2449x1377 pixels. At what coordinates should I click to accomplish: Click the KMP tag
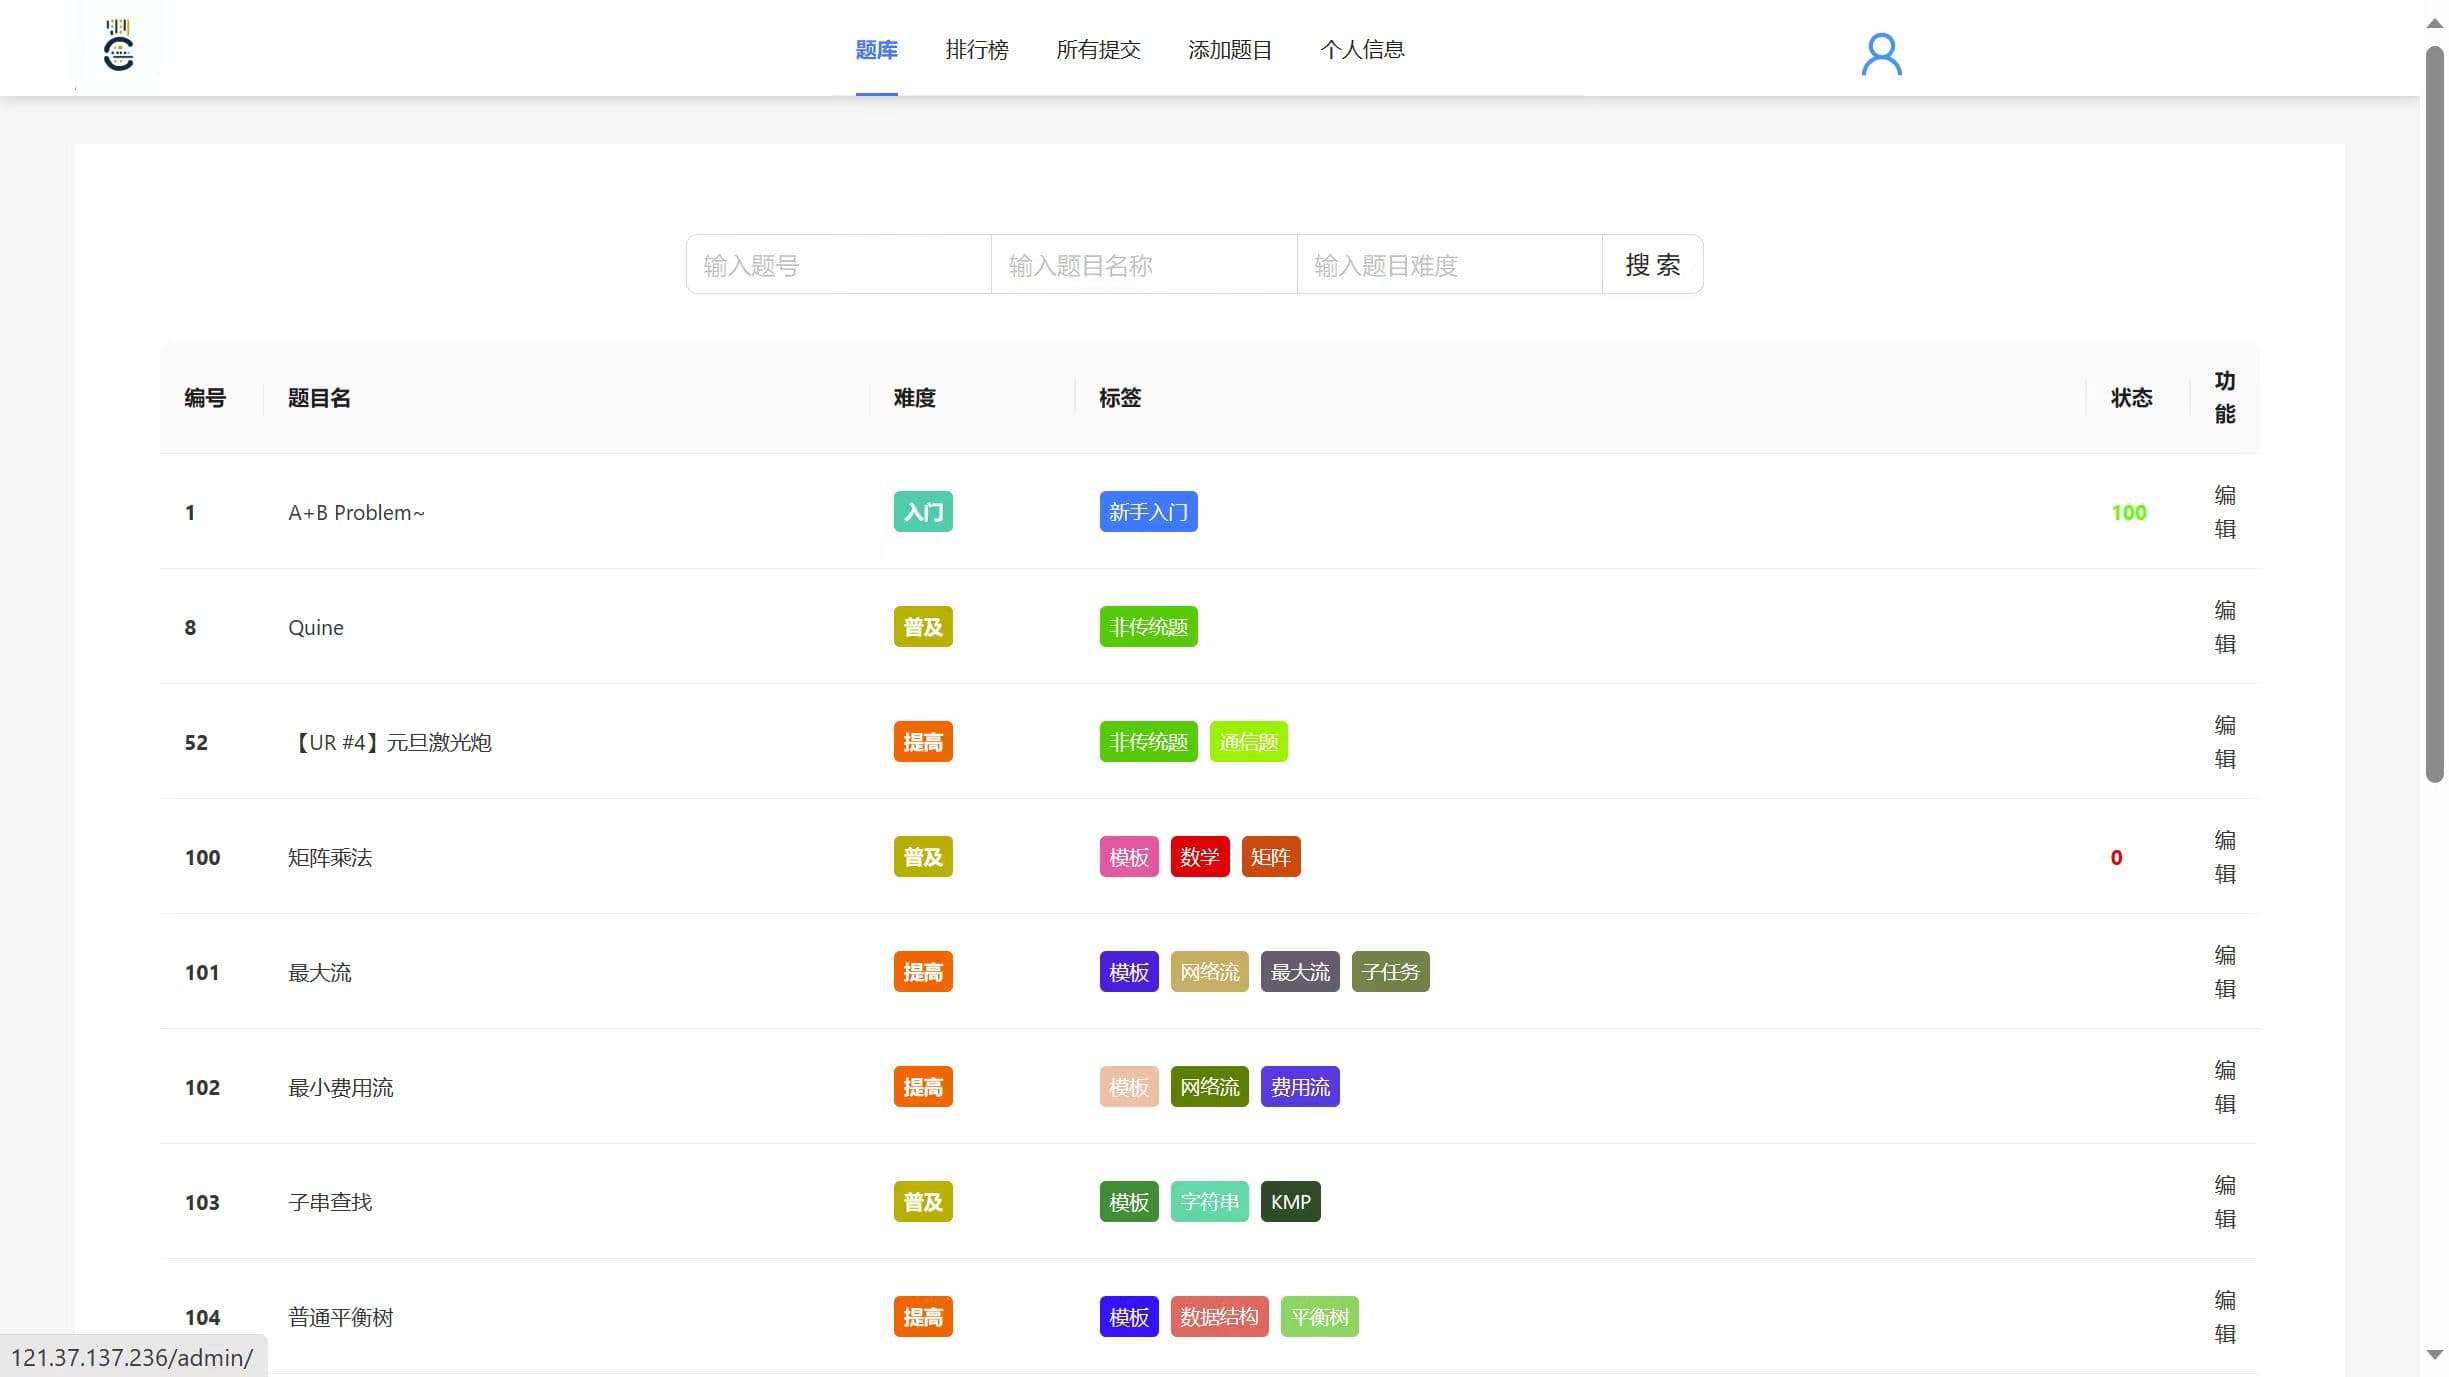pyautogui.click(x=1290, y=1202)
